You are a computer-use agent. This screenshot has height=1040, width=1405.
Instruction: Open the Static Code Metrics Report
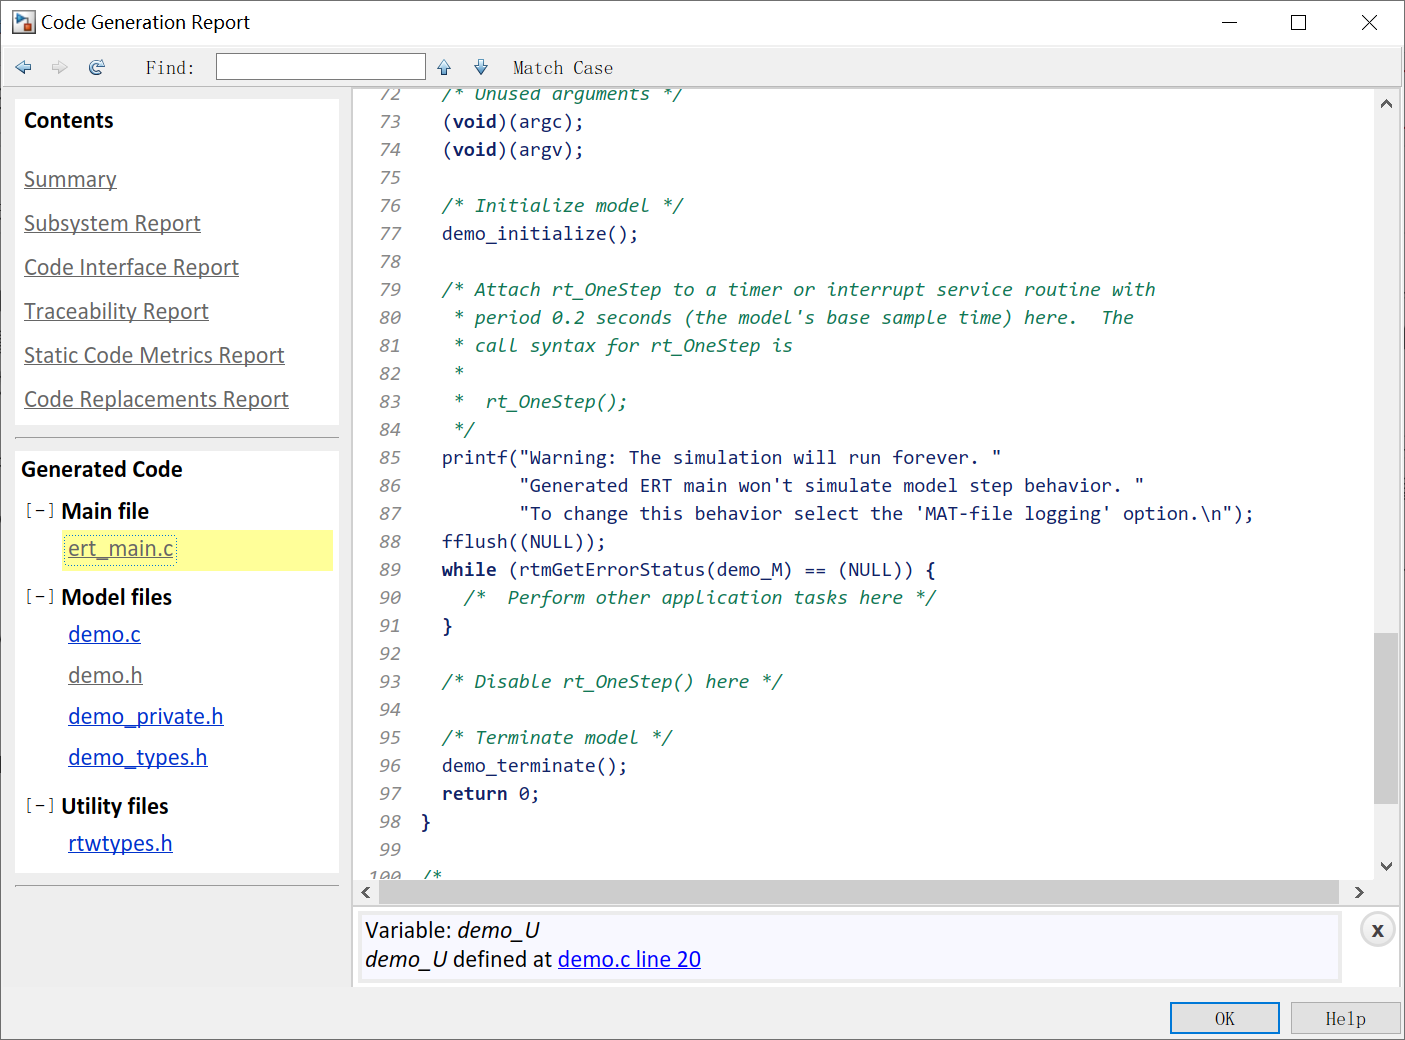(x=154, y=355)
